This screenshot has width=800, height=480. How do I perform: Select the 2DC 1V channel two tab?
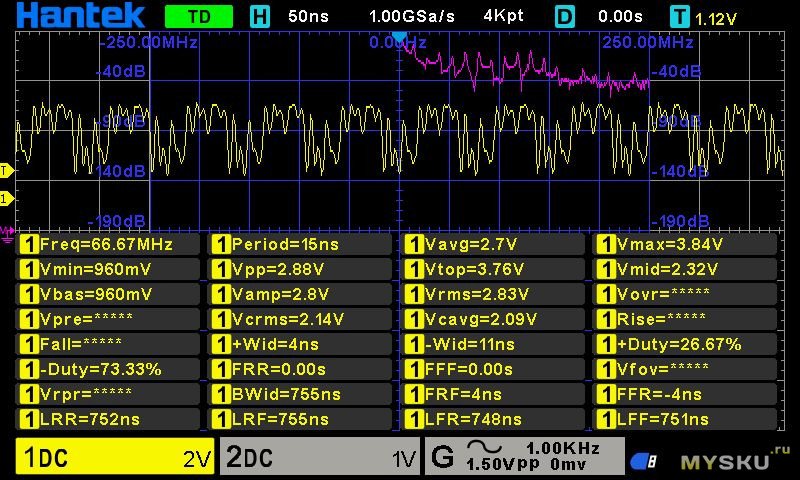[320, 456]
